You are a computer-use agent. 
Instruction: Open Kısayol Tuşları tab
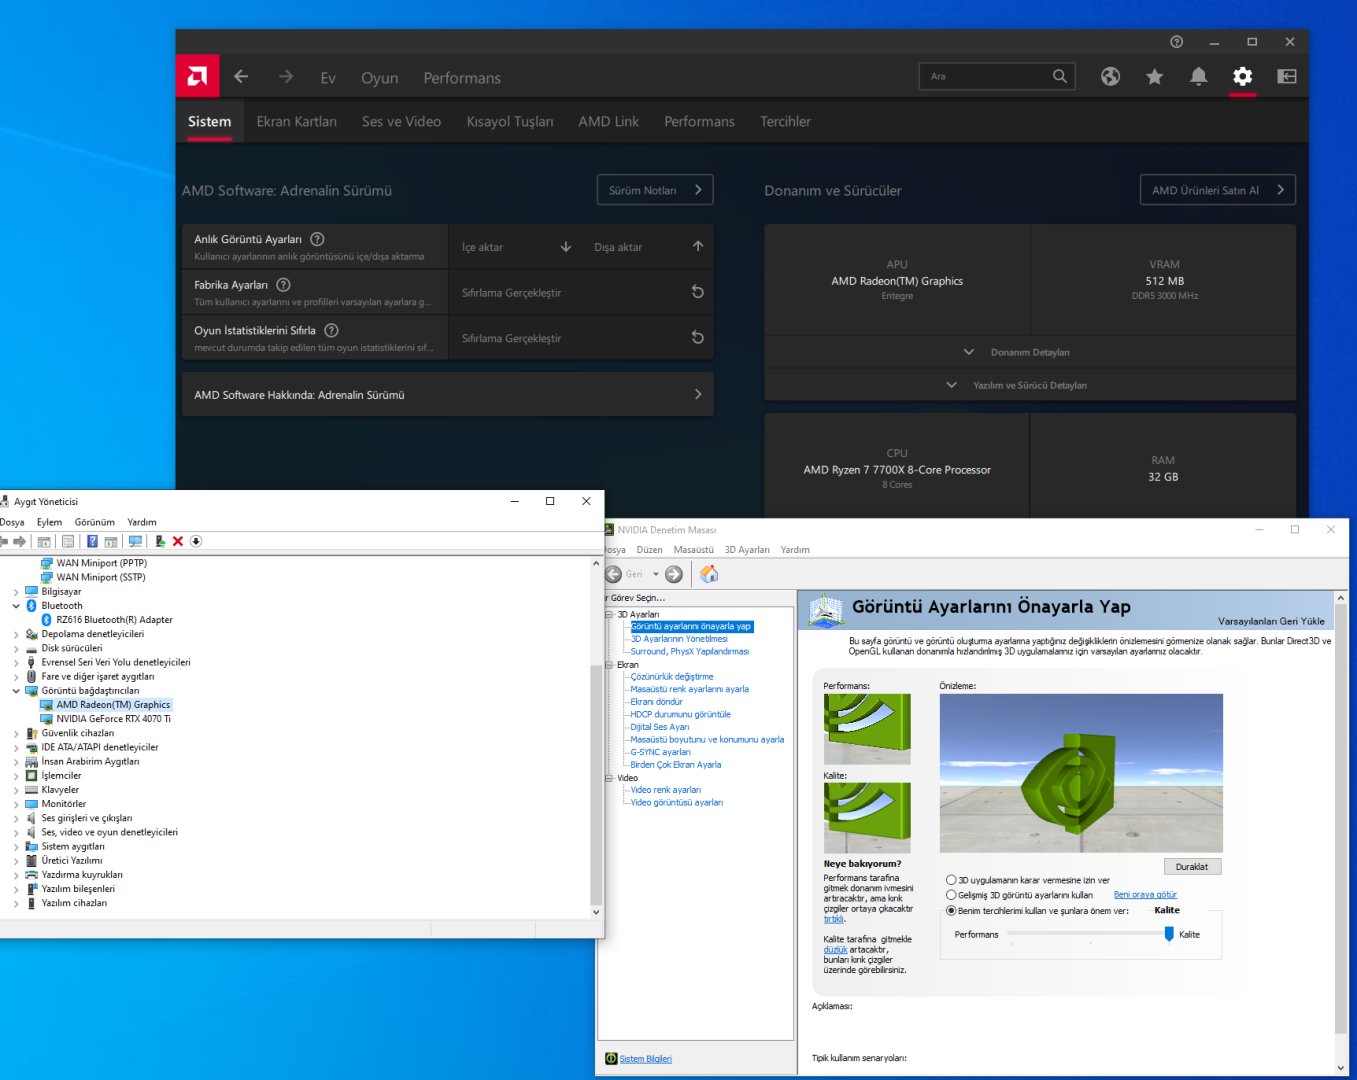pos(510,122)
